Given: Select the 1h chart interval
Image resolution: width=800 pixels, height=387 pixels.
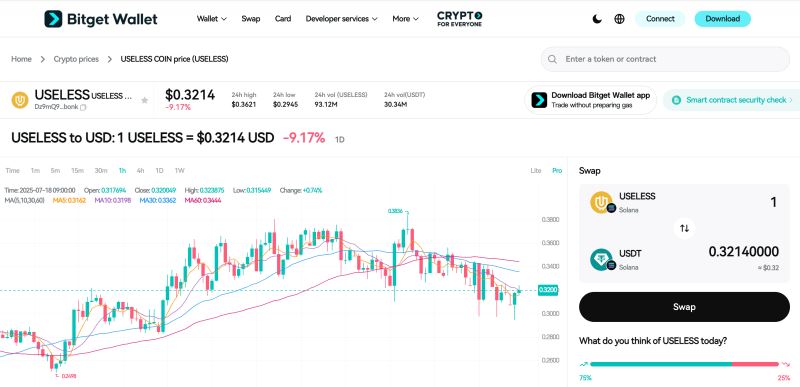Looking at the screenshot, I should coord(122,170).
